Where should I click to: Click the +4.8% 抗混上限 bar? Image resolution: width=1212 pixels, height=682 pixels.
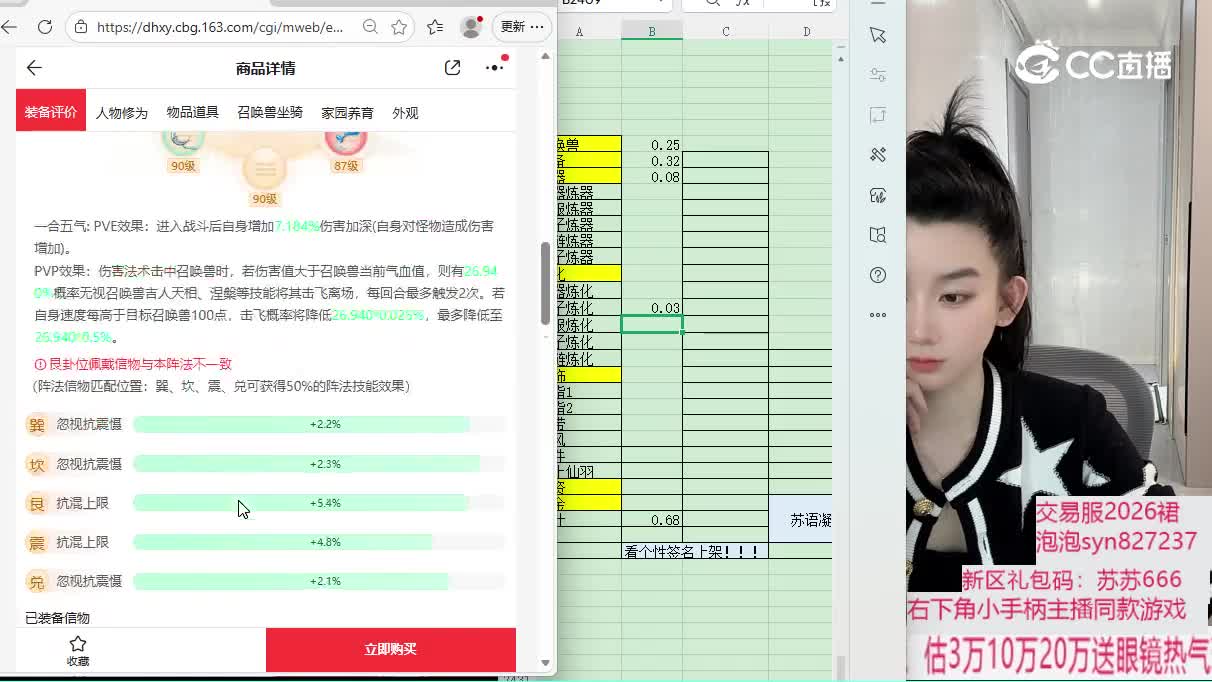319,542
